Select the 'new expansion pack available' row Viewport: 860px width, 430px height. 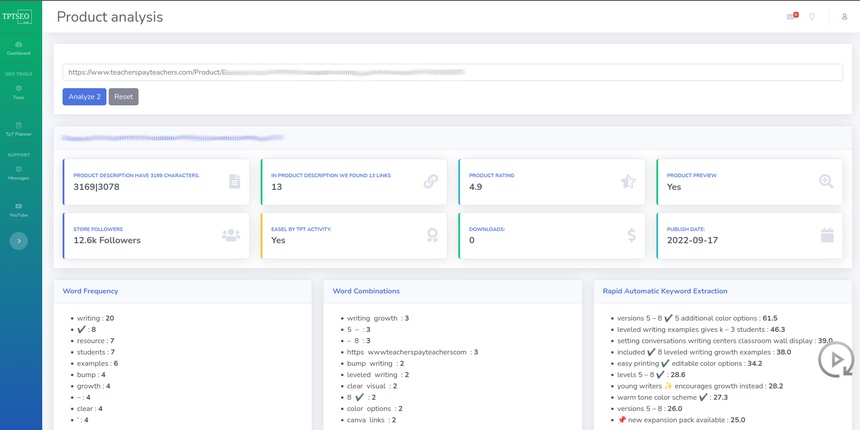click(681, 420)
